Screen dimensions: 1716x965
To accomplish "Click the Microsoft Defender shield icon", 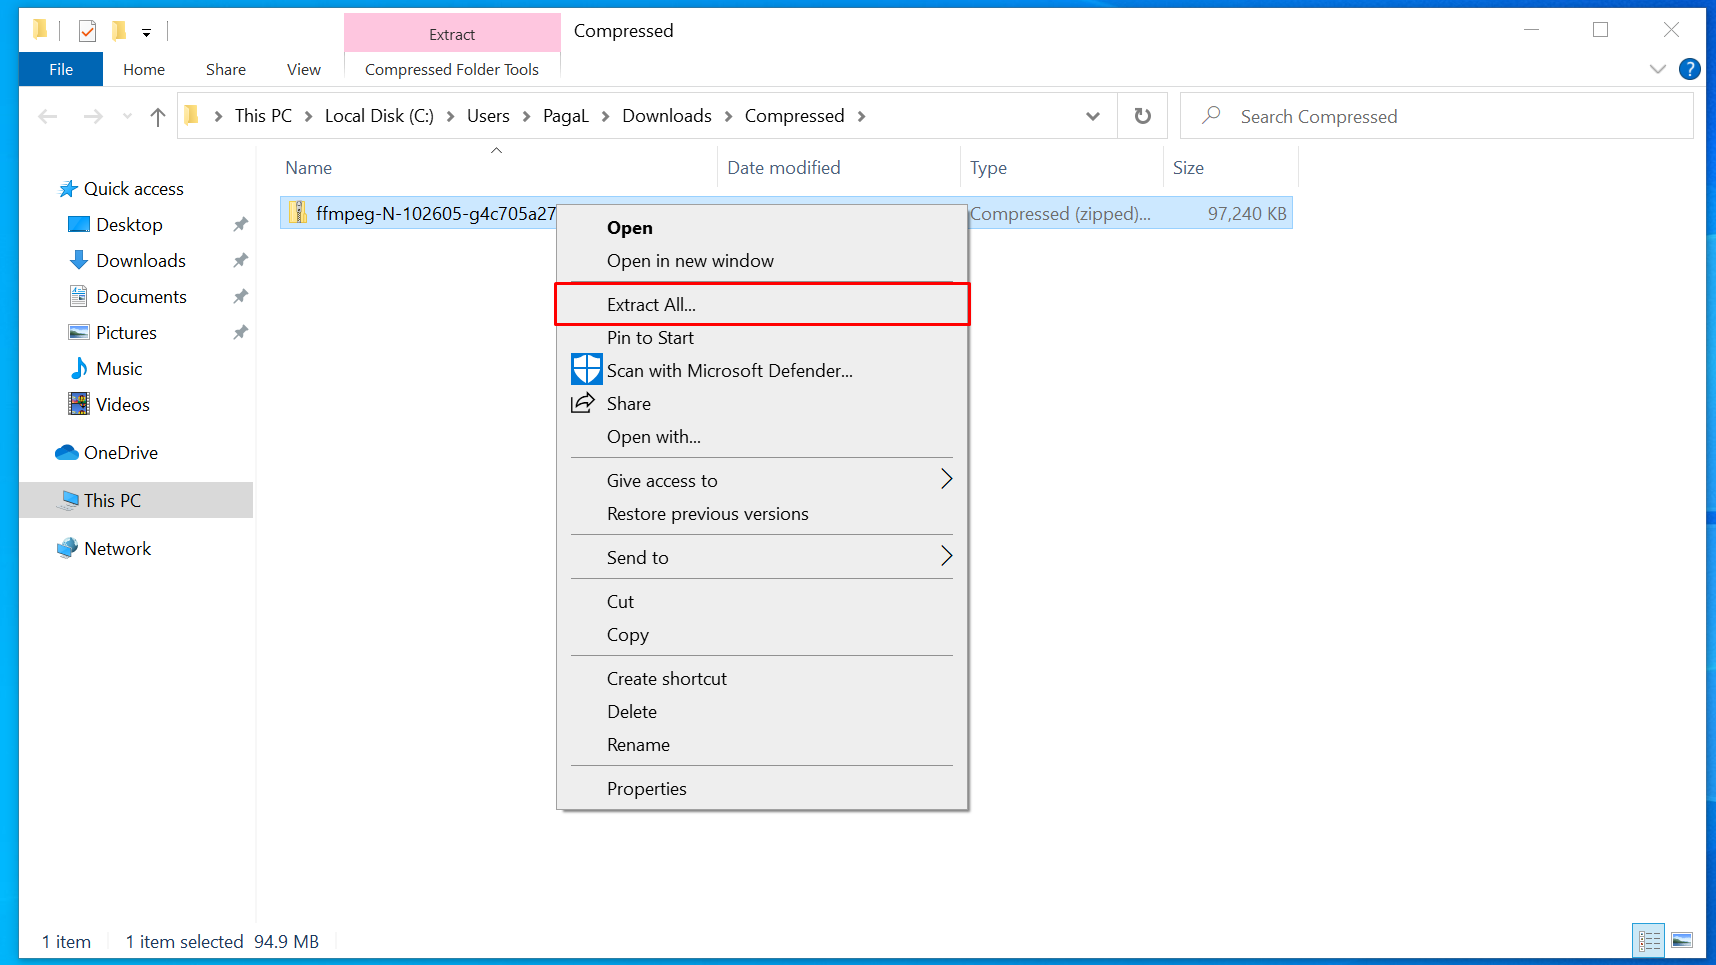I will [586, 370].
